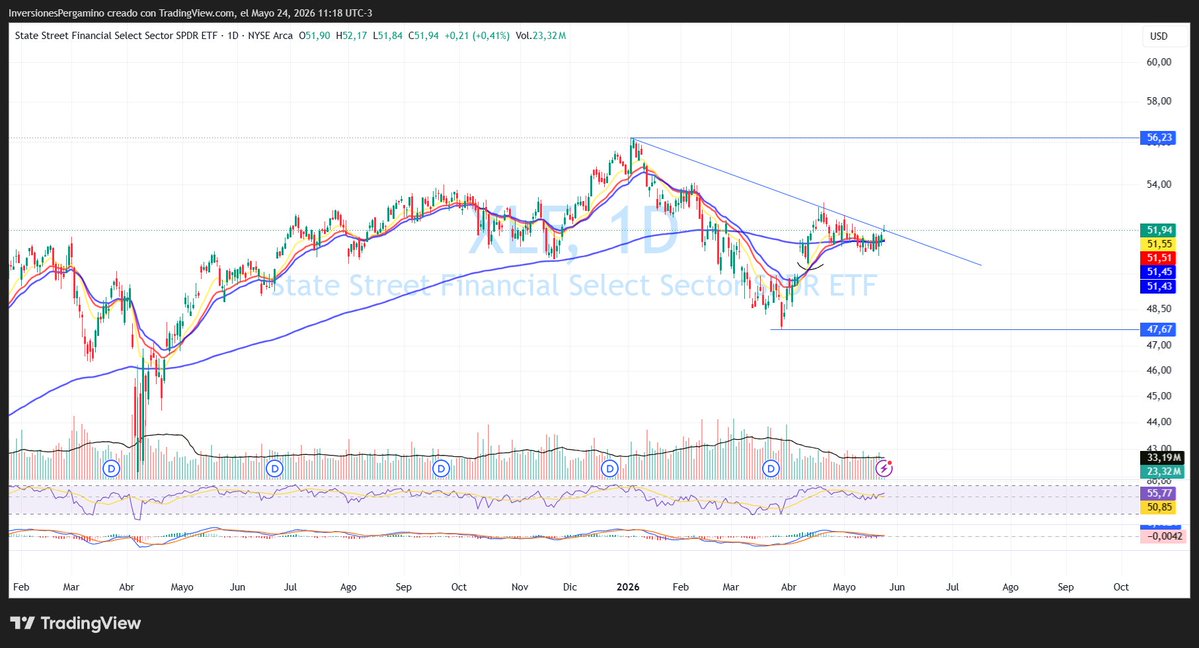The height and width of the screenshot is (648, 1199).
Task: Click the InversionesPergamino attribution text at top
Action: coord(190,13)
